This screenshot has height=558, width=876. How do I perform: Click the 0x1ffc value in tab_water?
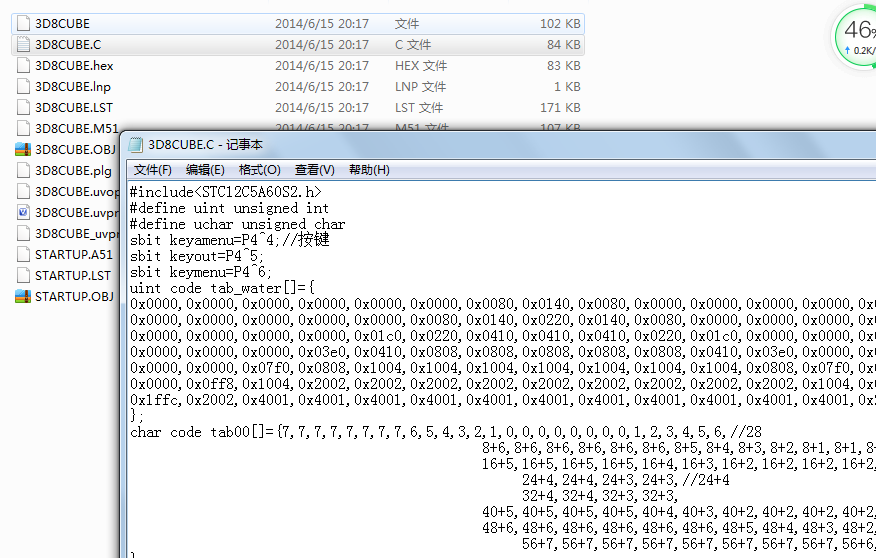click(154, 400)
